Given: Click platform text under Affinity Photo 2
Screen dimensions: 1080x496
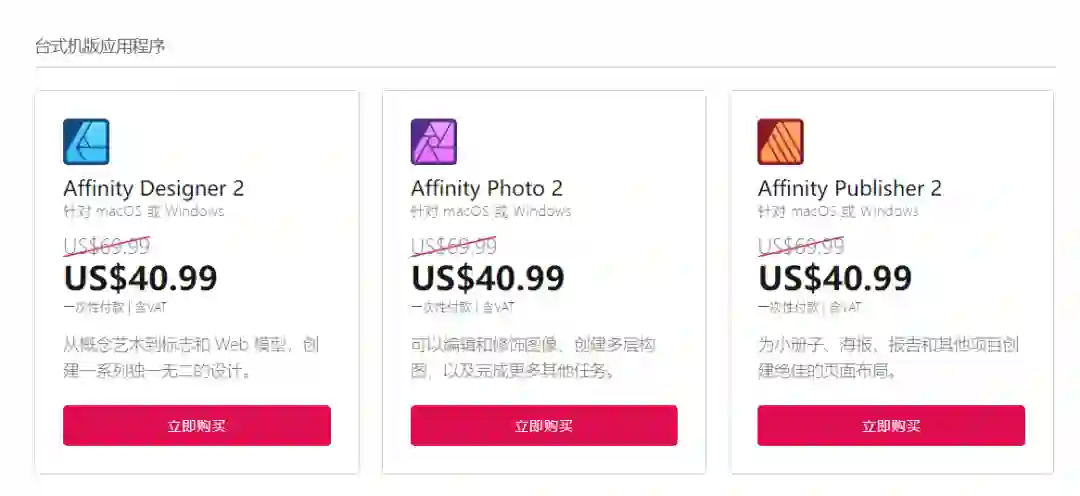Looking at the screenshot, I should click(x=491, y=211).
